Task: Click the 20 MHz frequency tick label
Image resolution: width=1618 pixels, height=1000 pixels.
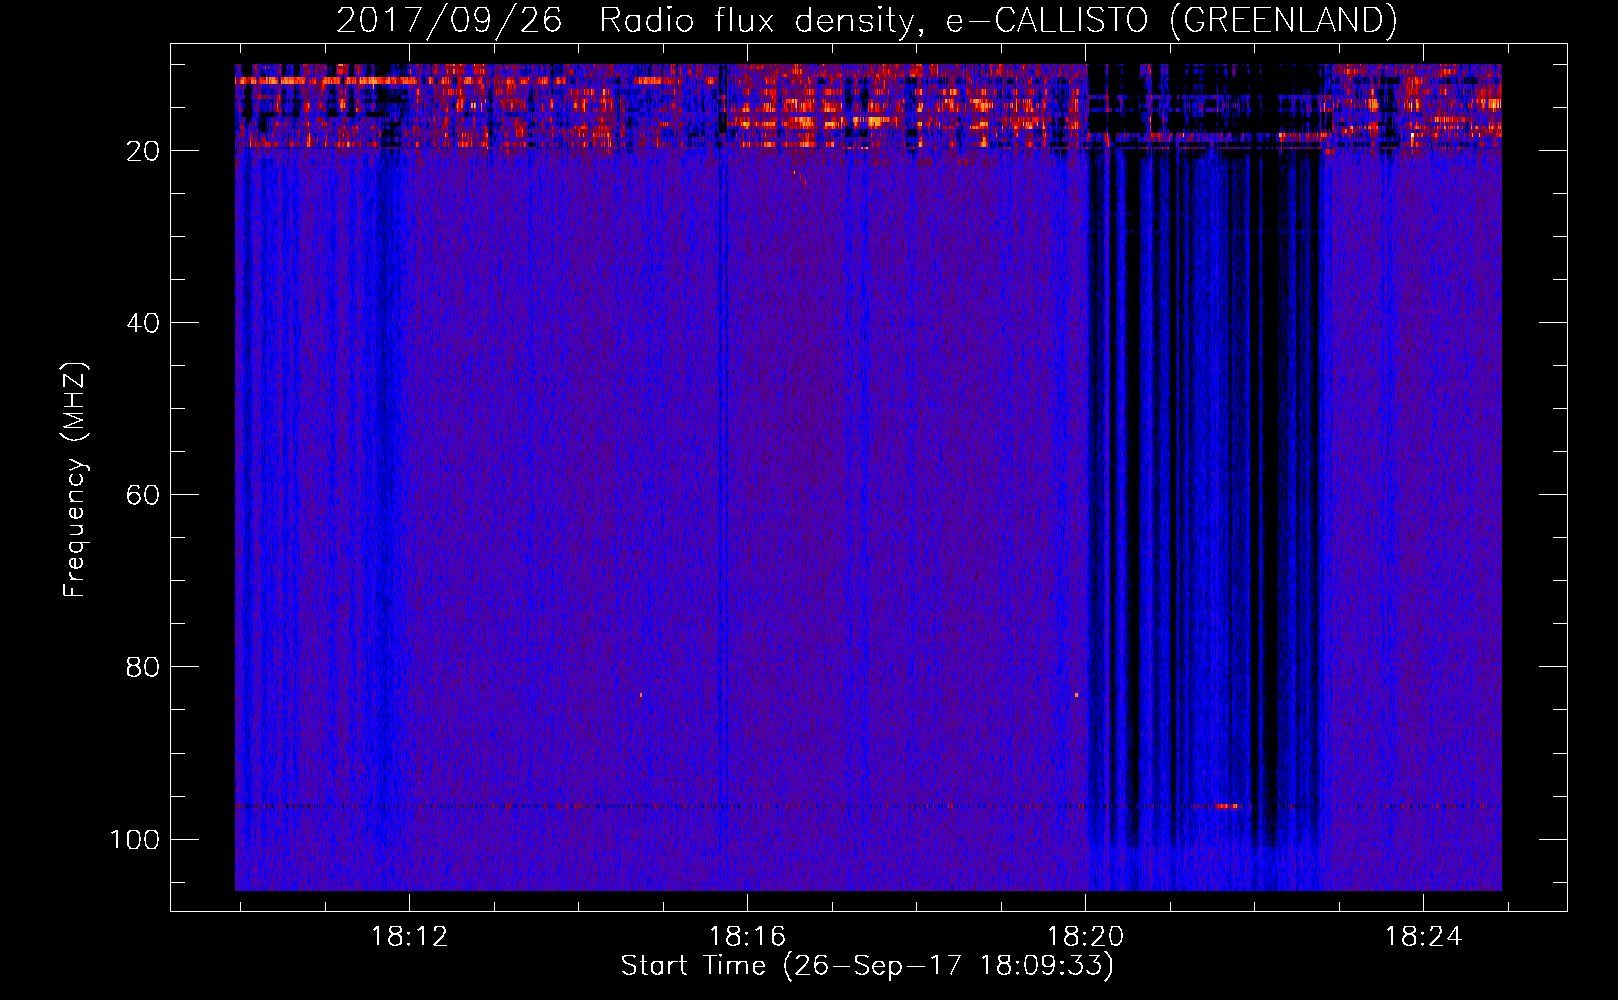Action: (143, 151)
